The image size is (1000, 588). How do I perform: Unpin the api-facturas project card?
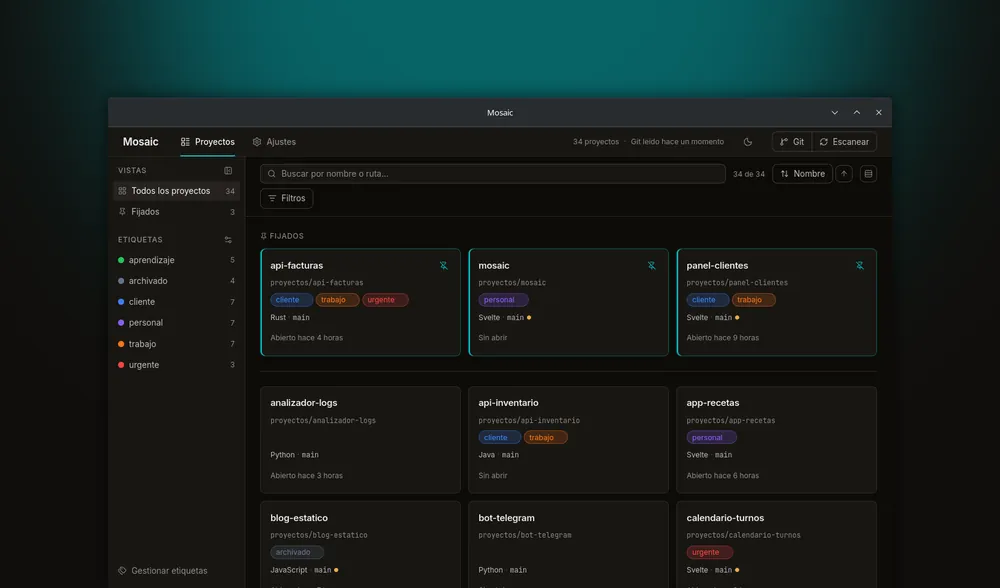(x=443, y=265)
